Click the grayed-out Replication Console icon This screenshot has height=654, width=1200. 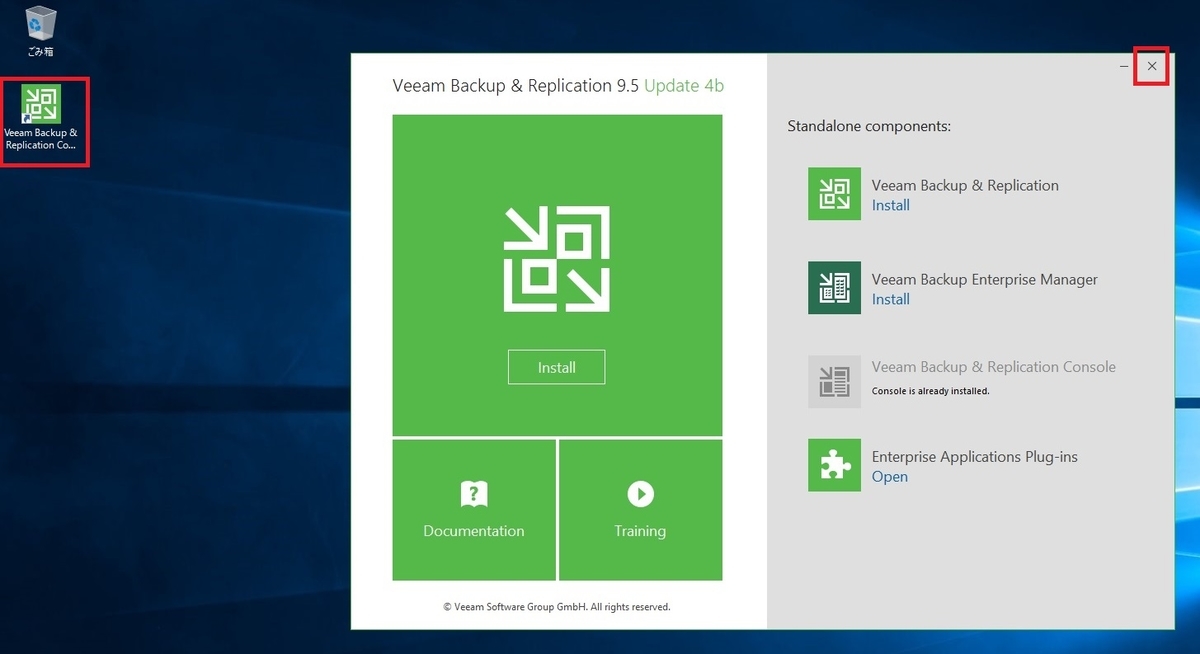point(834,381)
